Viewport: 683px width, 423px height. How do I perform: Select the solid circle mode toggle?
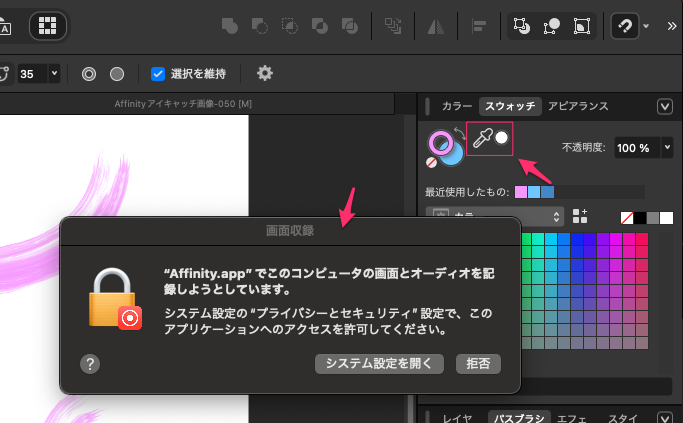coord(117,73)
